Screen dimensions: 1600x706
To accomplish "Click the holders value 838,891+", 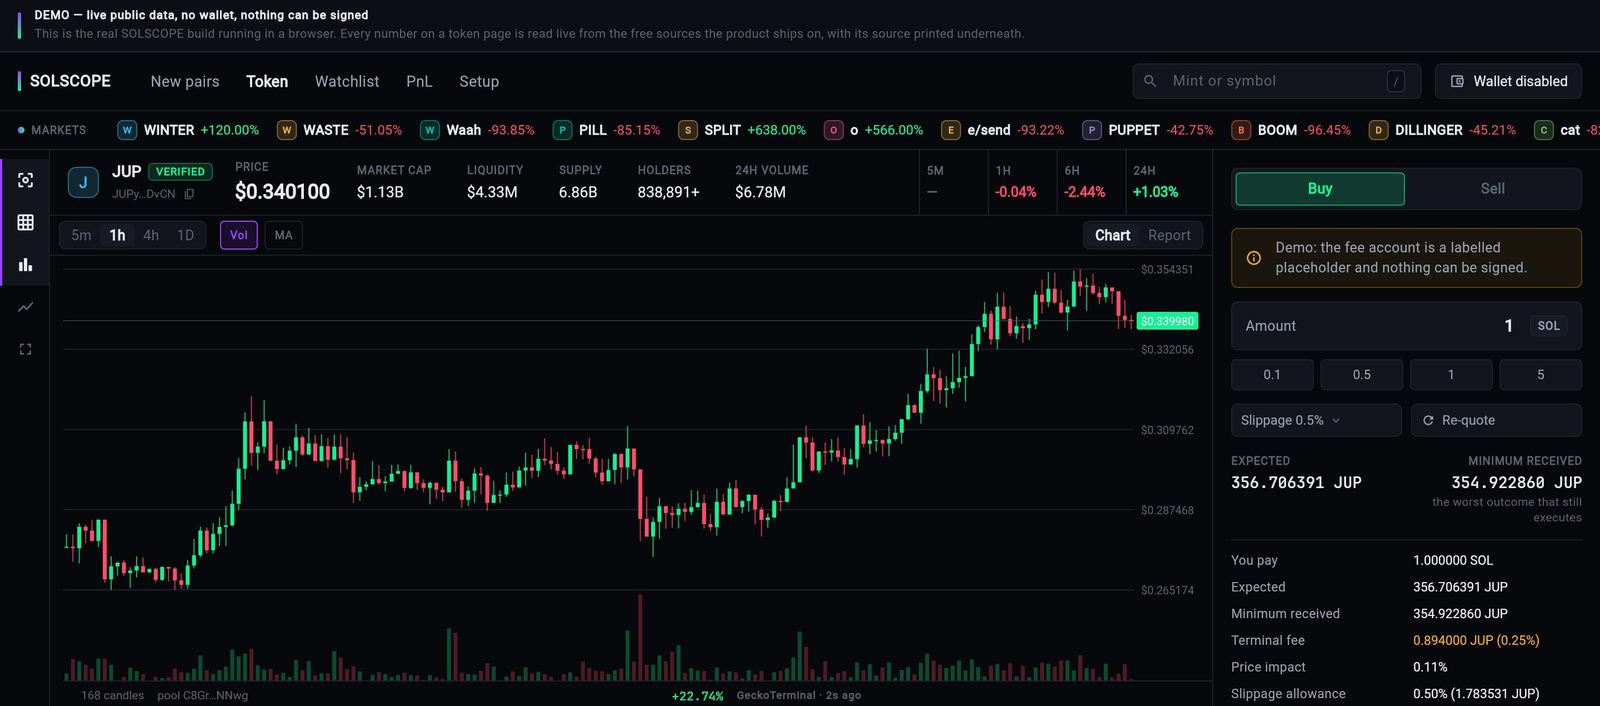I will coord(669,192).
